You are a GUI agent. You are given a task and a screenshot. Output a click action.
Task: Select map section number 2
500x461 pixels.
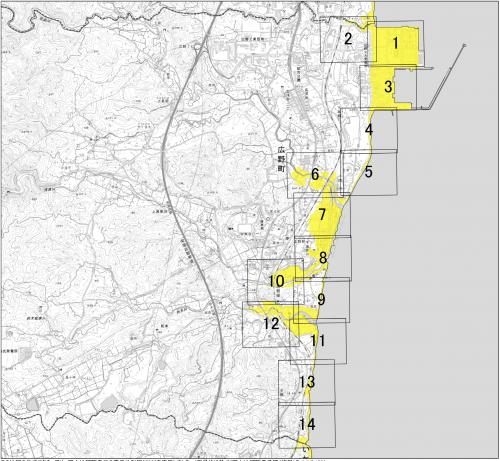(348, 39)
